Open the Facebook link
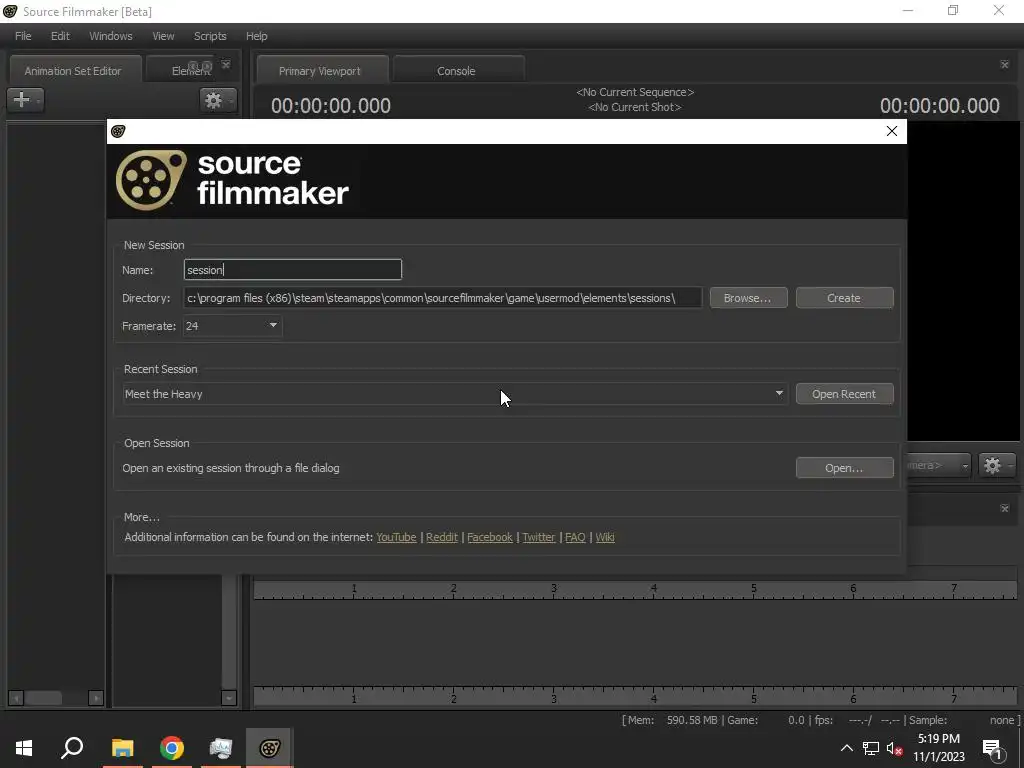The height and width of the screenshot is (768, 1024). (x=490, y=537)
